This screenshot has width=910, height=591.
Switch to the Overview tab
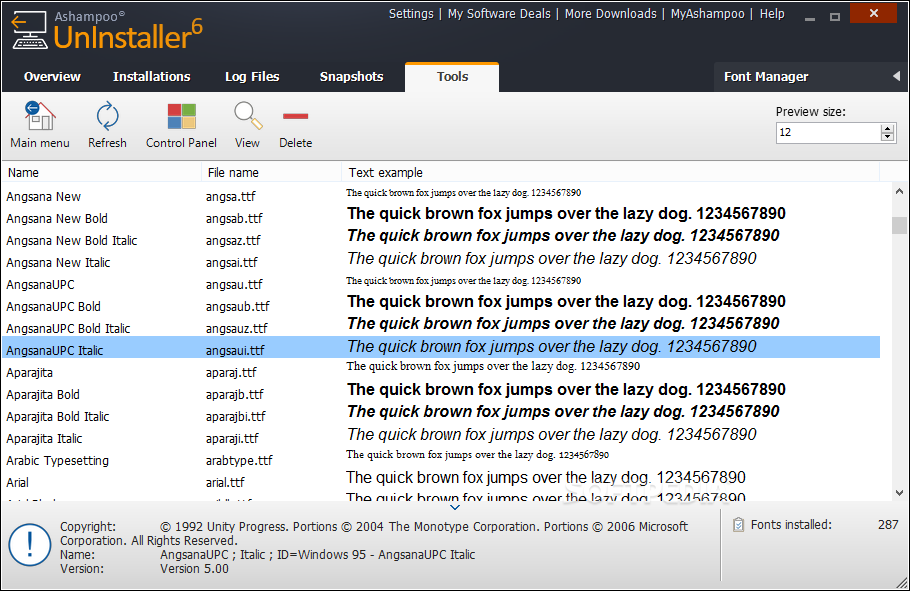pyautogui.click(x=52, y=77)
